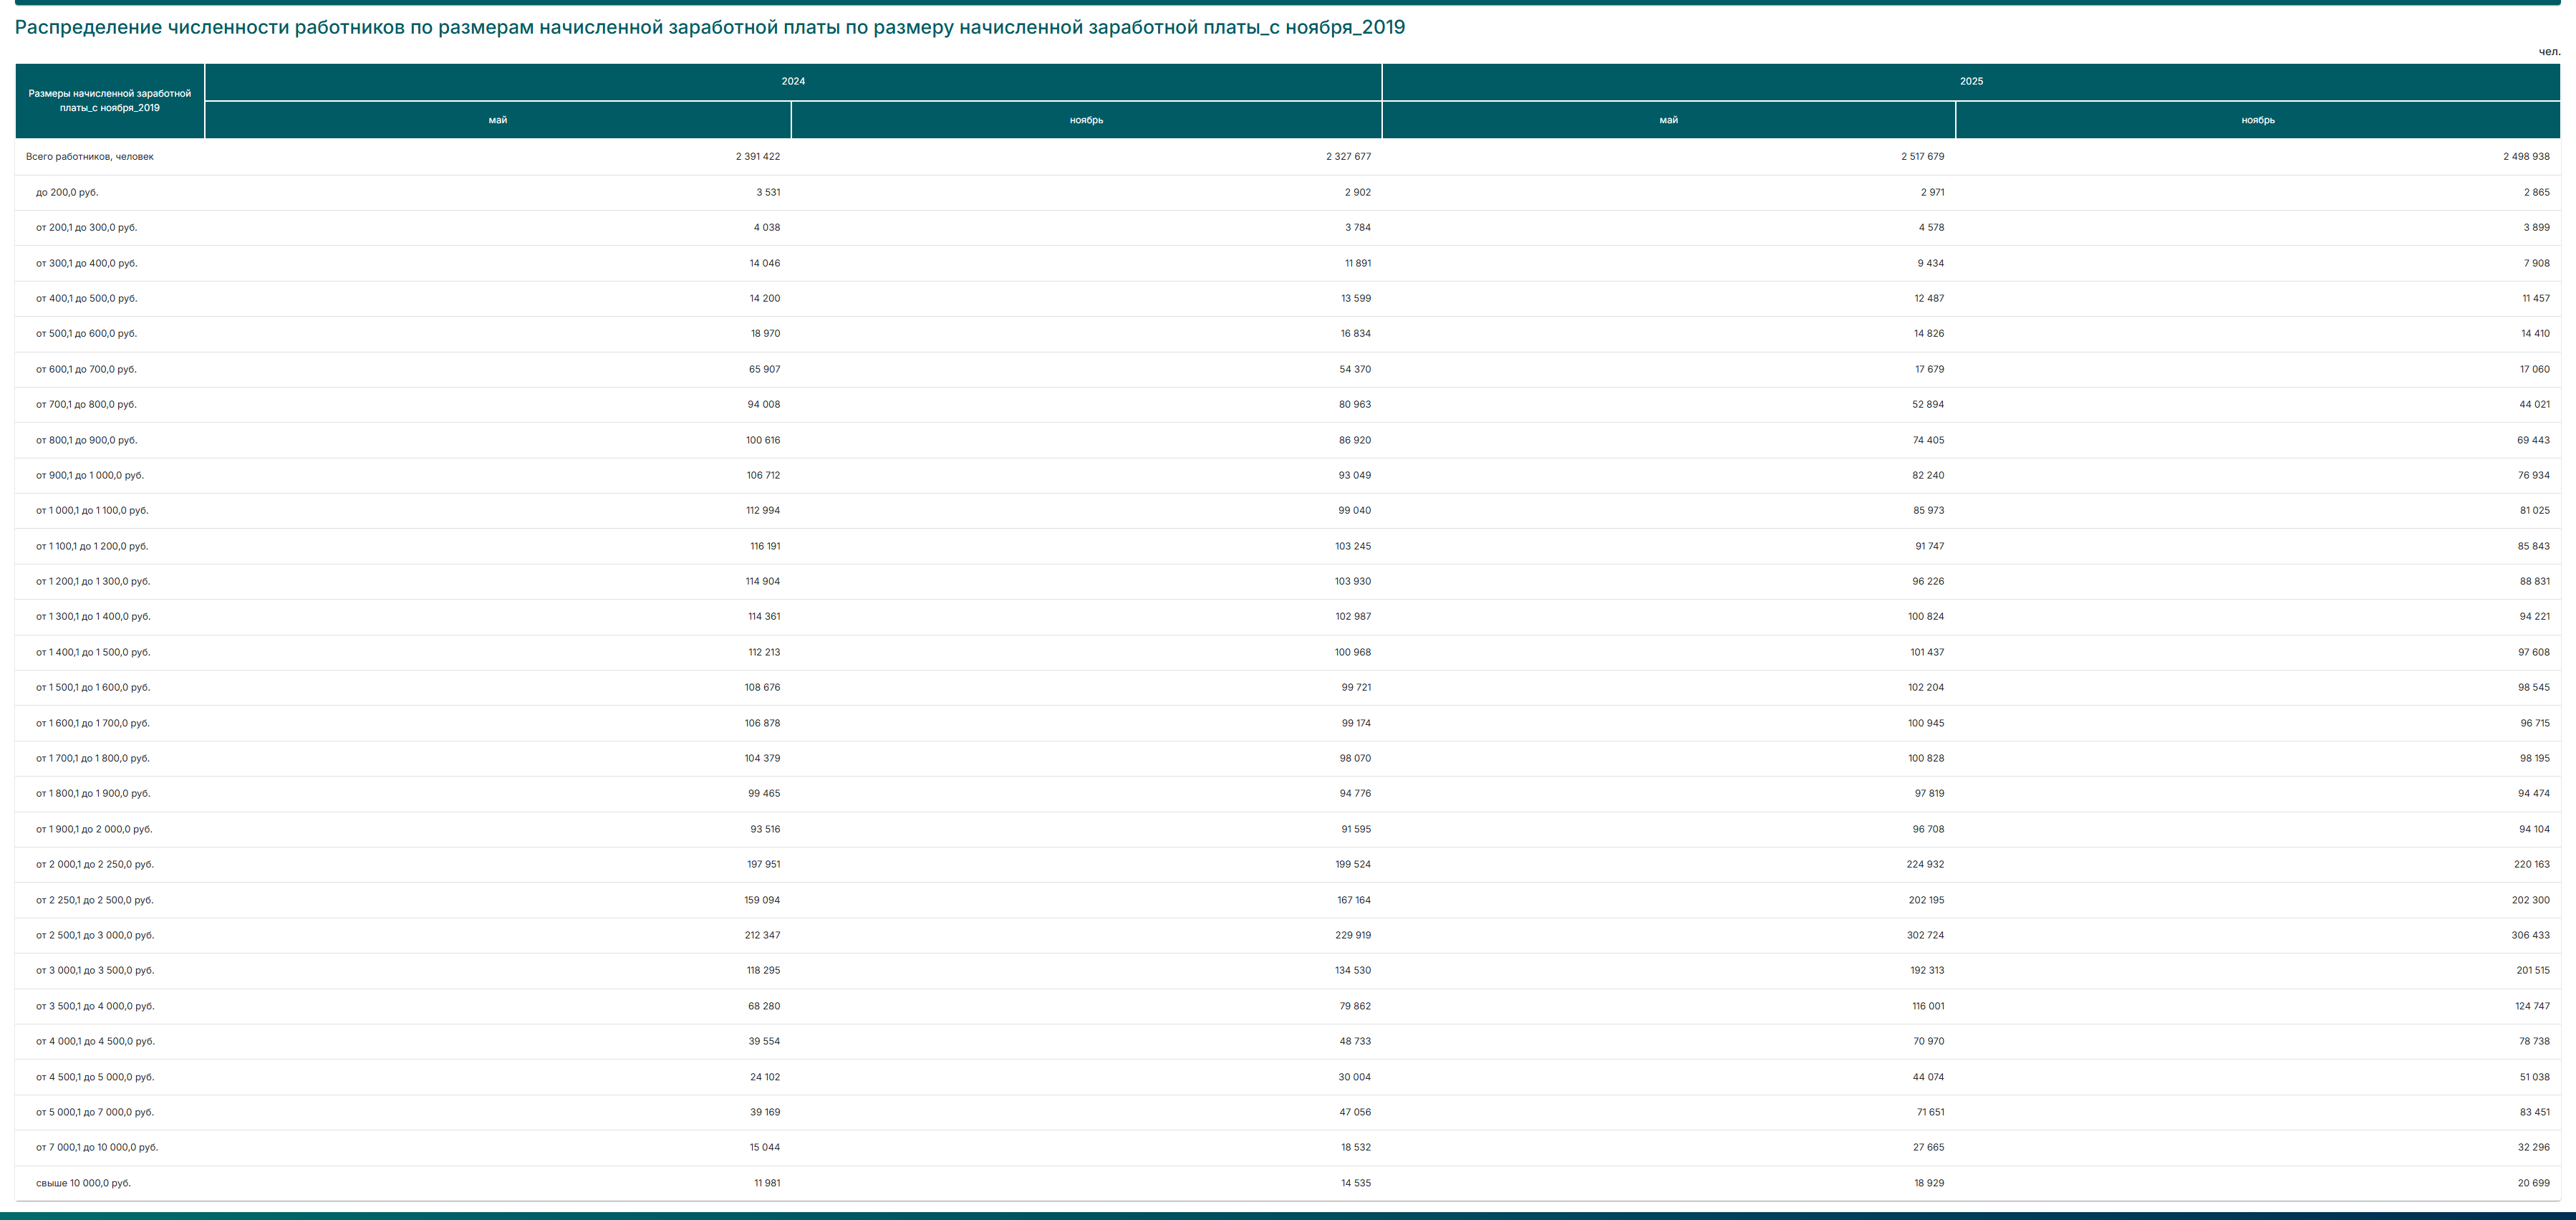Viewport: 2576px width, 1220px height.
Task: Click the cell value 159 094
Action: [762, 900]
